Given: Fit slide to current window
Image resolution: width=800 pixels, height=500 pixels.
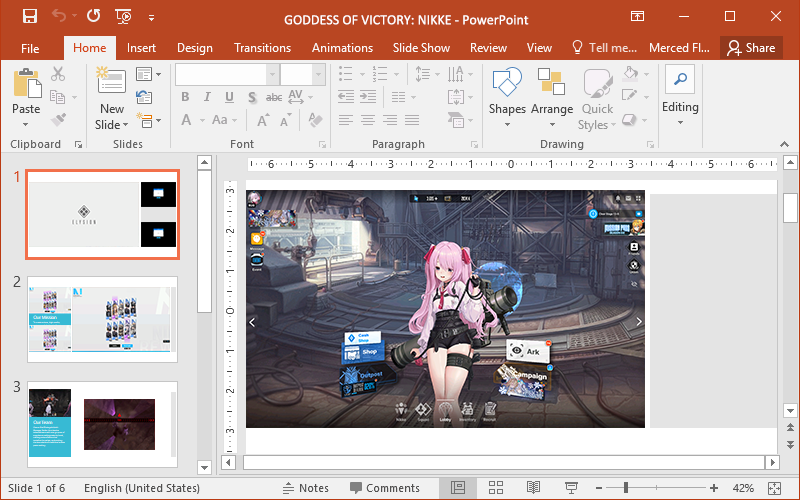Looking at the screenshot, I should 774,488.
